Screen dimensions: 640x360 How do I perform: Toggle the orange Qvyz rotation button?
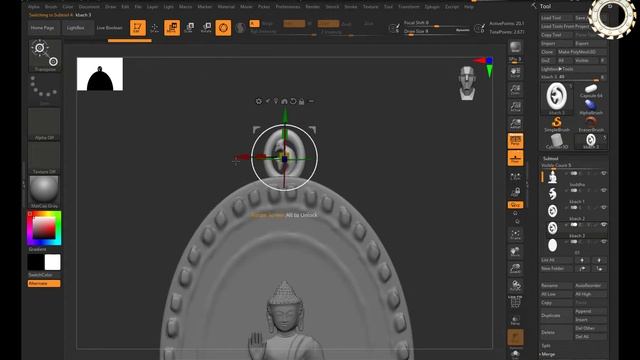(x=516, y=204)
